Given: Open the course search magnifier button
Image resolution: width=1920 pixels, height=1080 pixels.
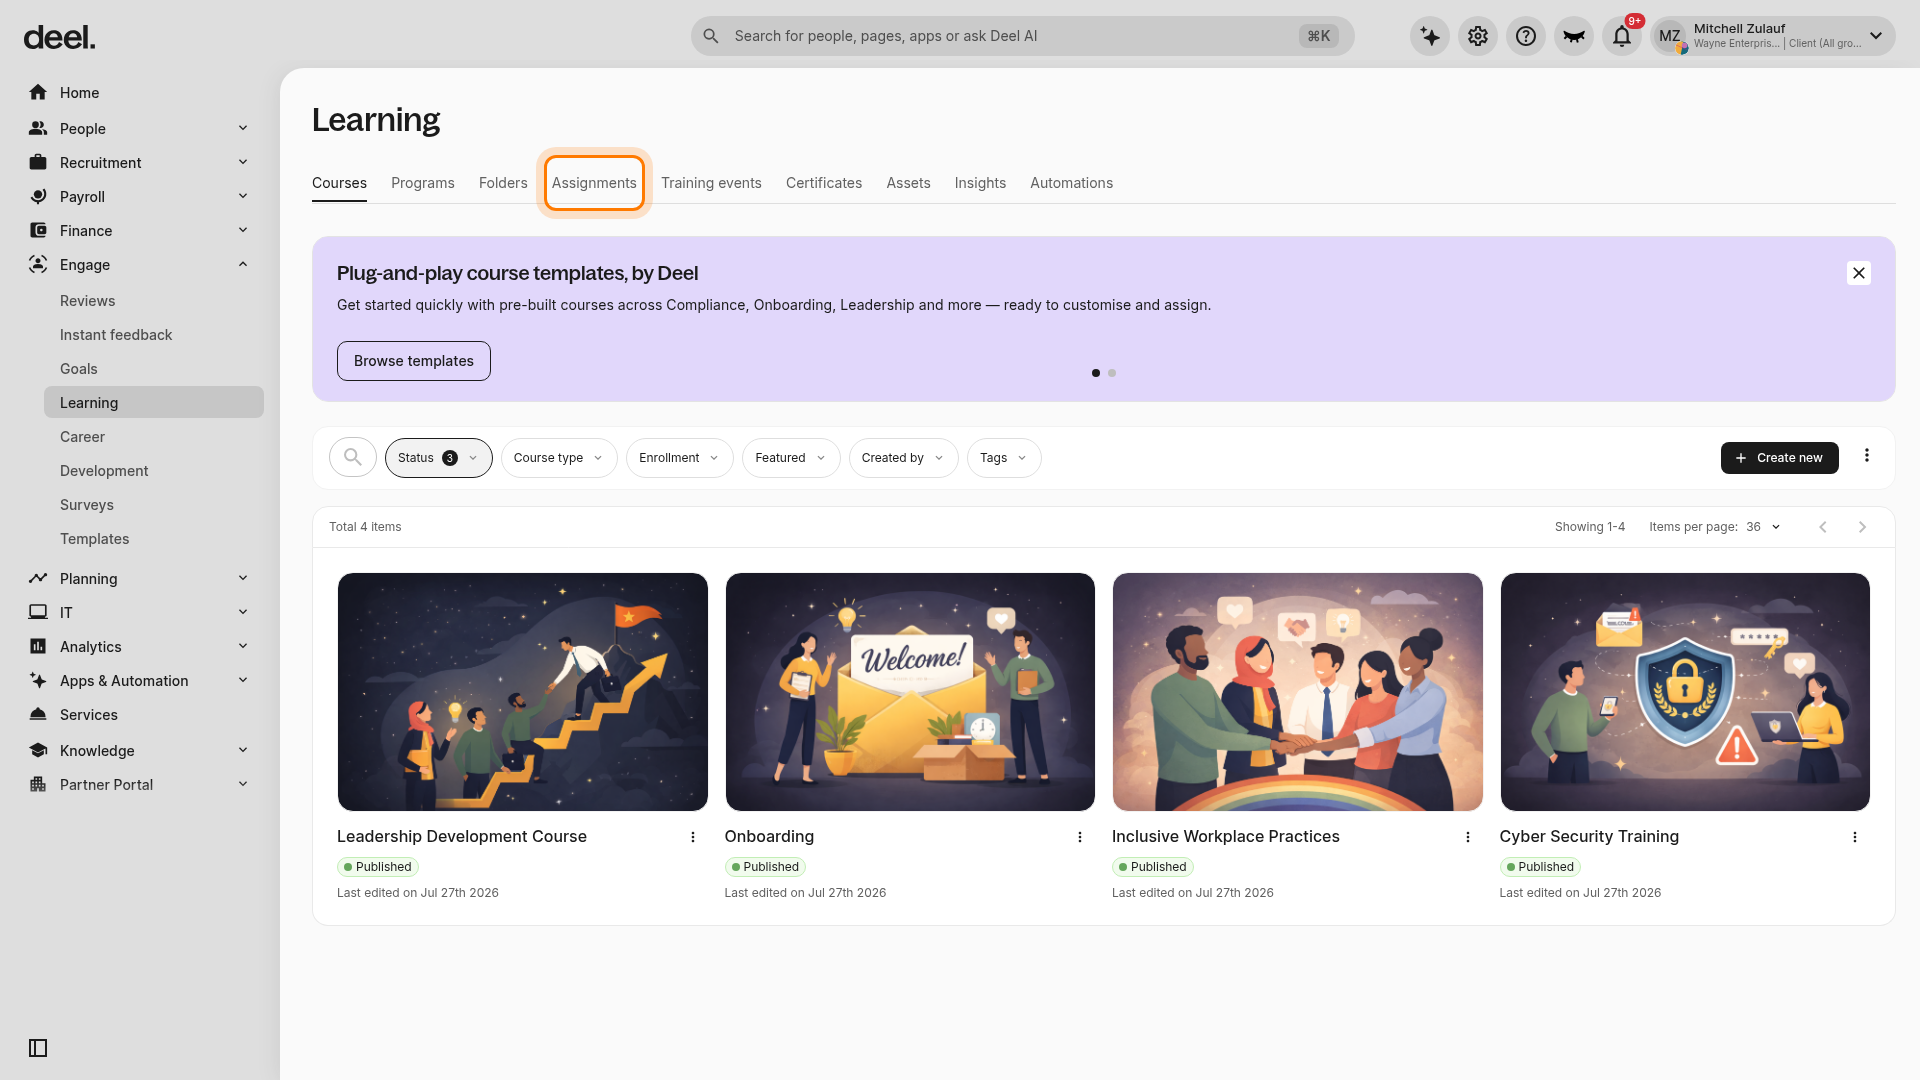Looking at the screenshot, I should point(353,458).
